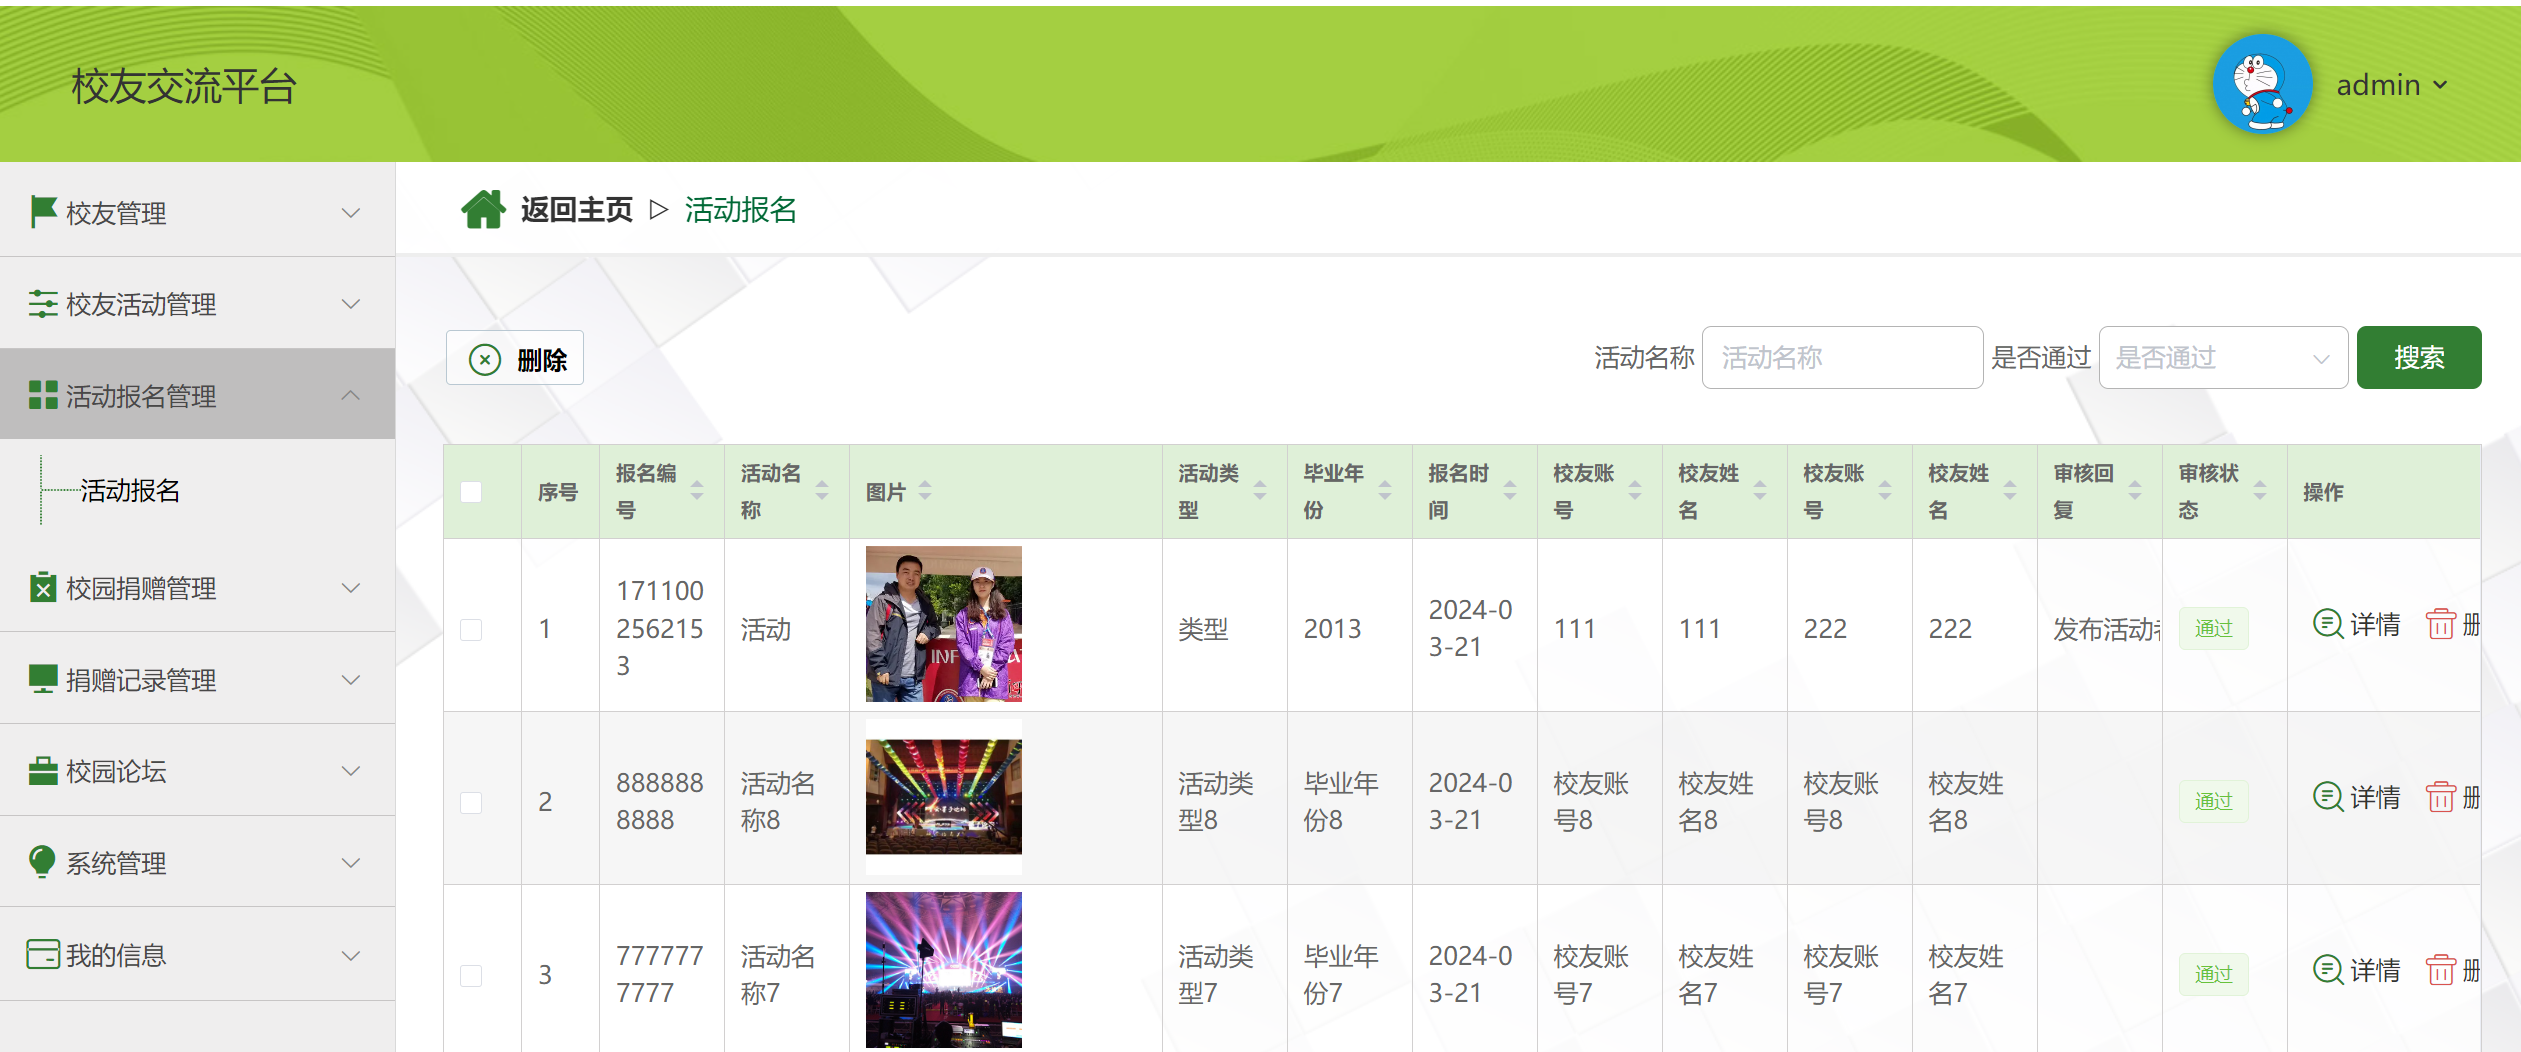Click the card icon for 我的信息
The image size is (2521, 1052).
(43, 955)
